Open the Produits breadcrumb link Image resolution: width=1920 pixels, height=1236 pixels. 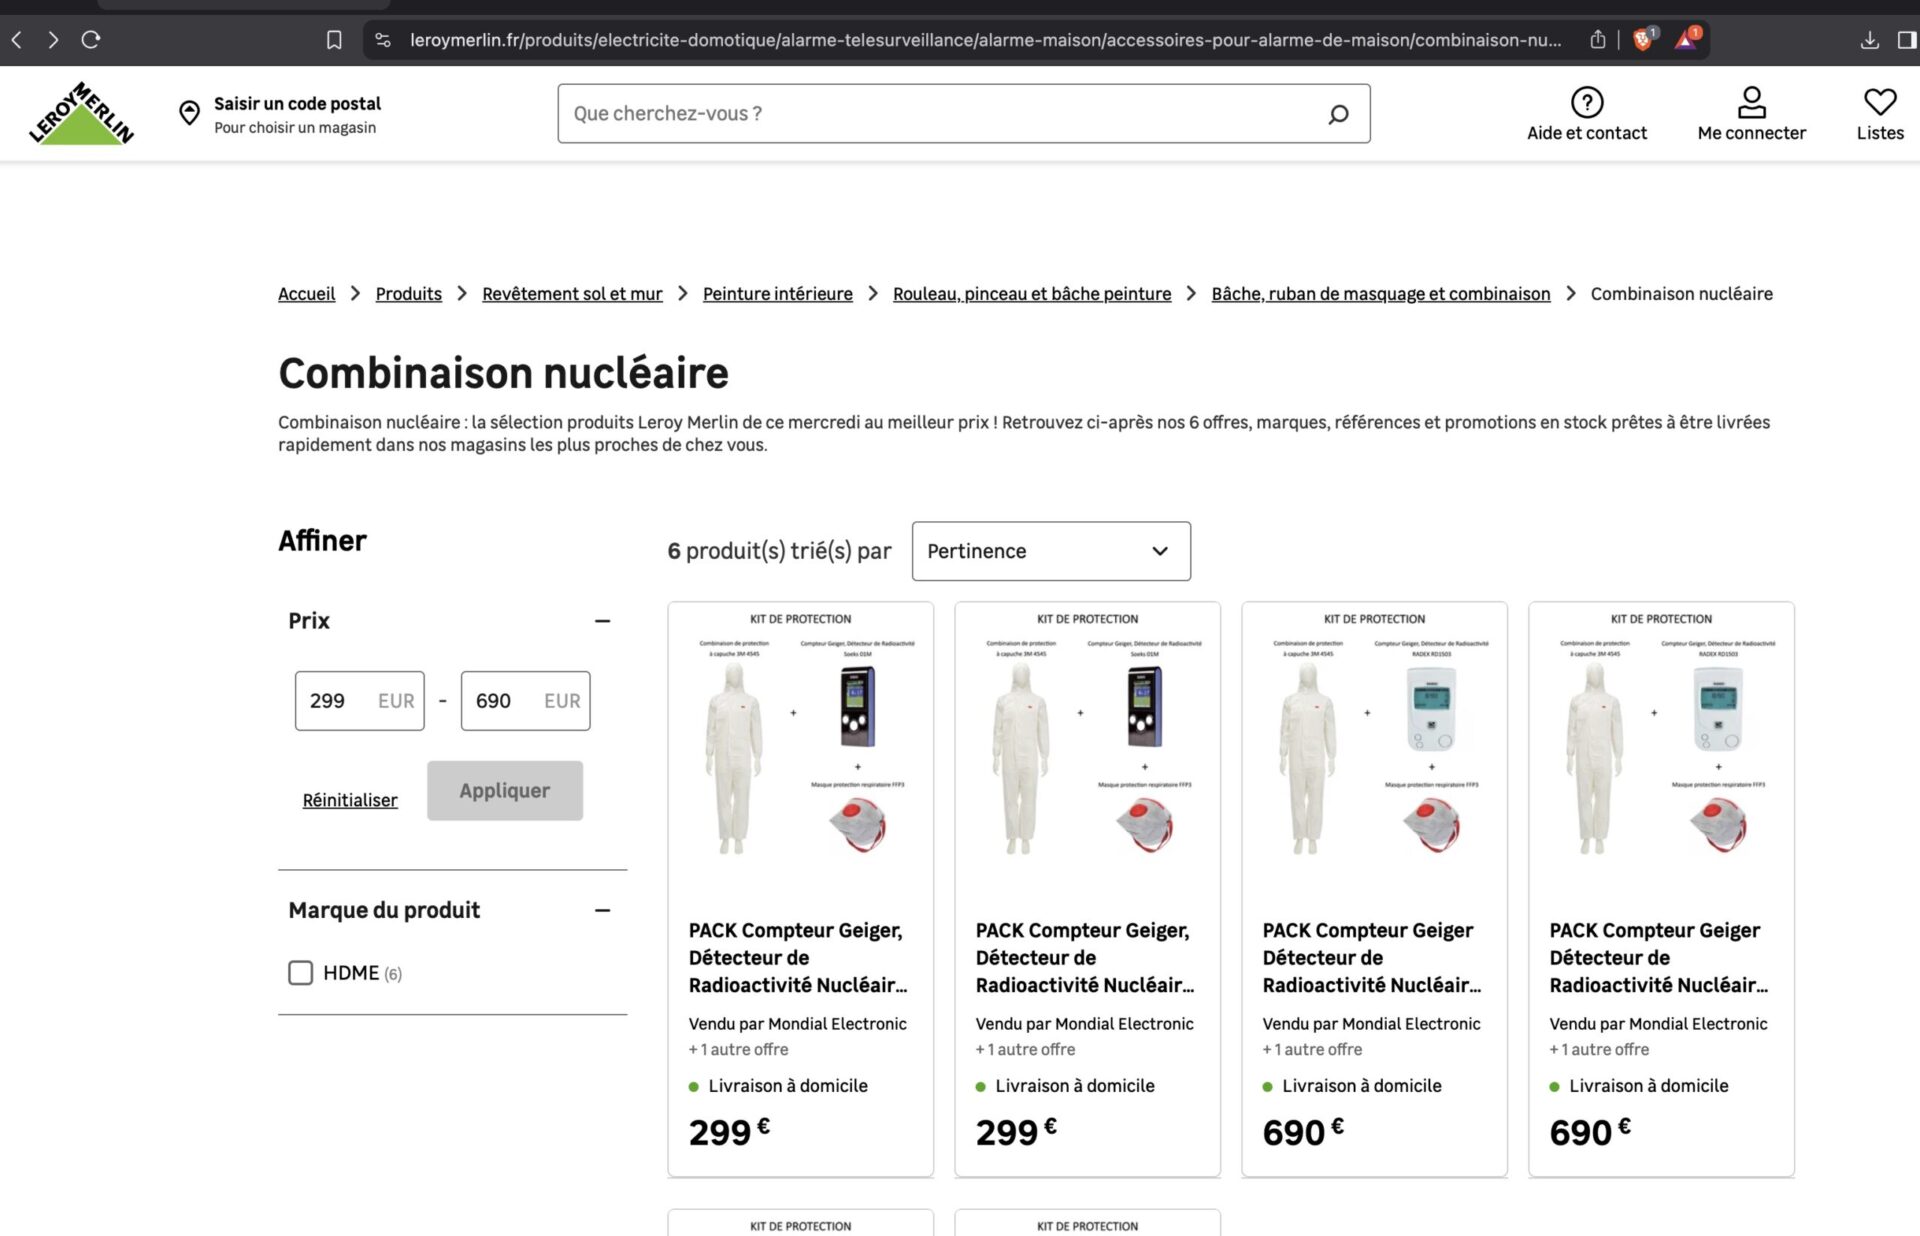(408, 294)
